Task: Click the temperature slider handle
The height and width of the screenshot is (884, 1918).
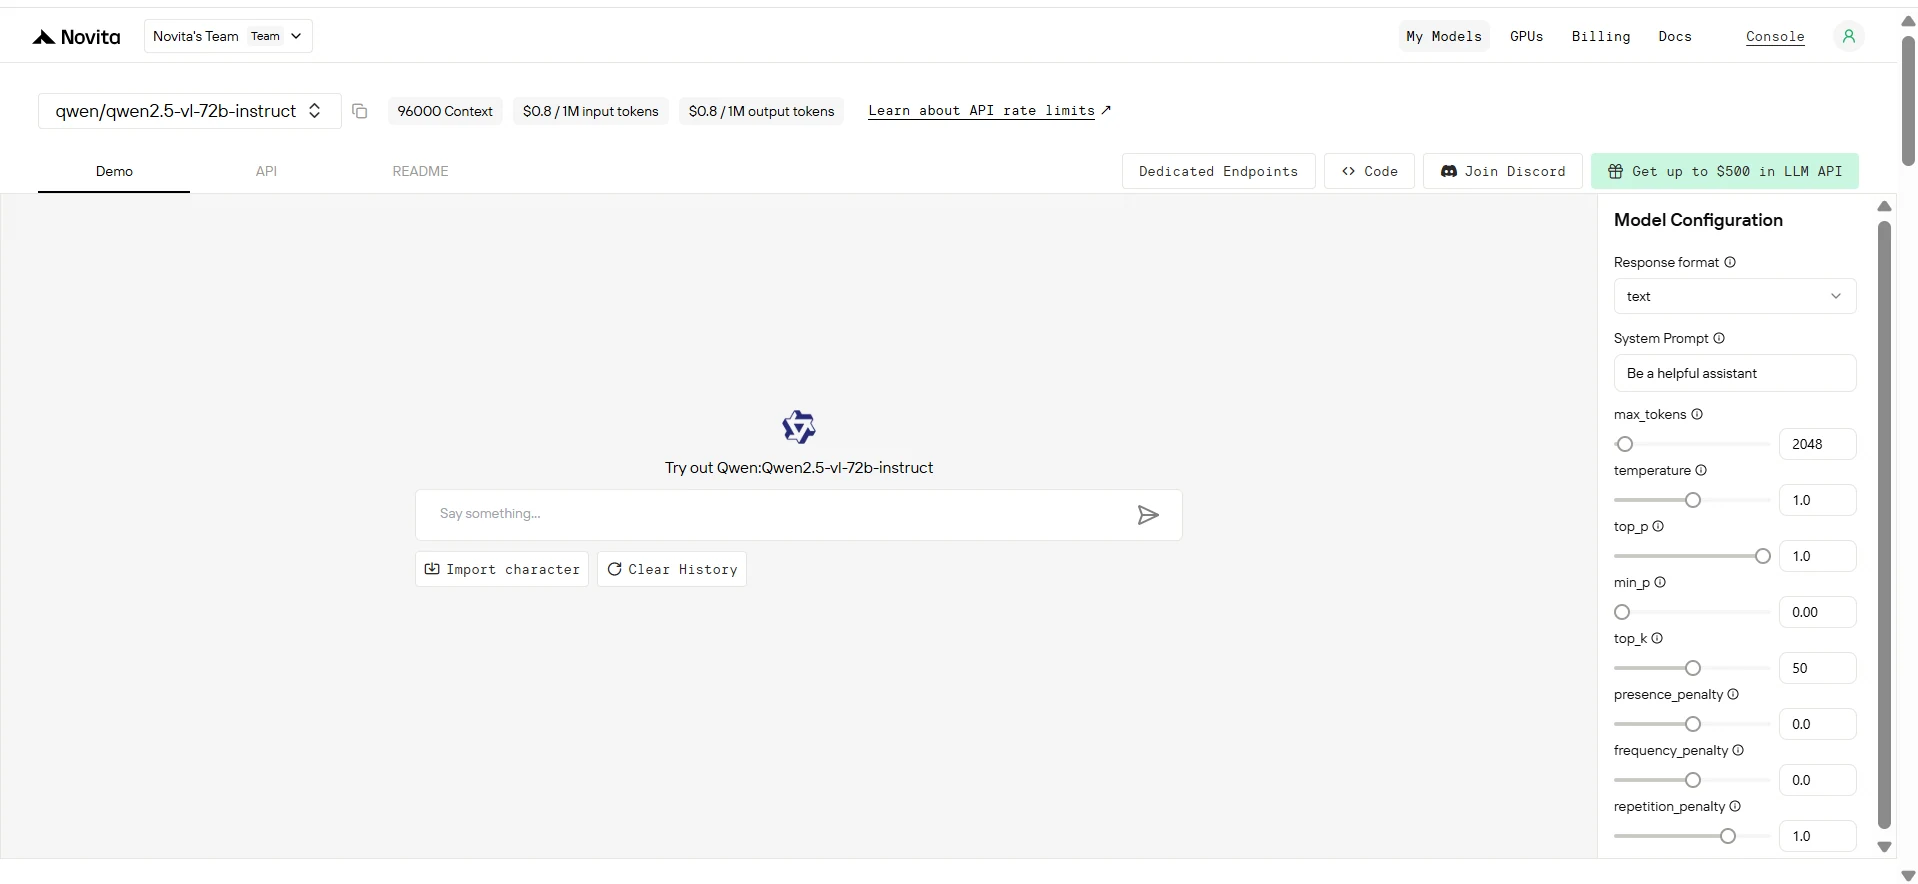Action: click(x=1693, y=500)
